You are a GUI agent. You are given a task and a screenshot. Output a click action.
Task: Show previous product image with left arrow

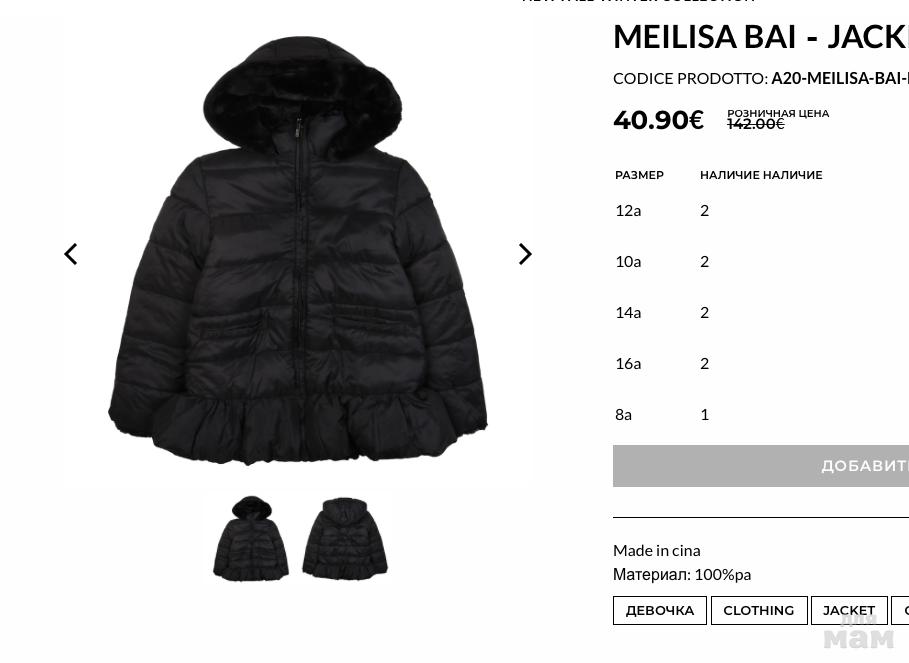click(71, 254)
